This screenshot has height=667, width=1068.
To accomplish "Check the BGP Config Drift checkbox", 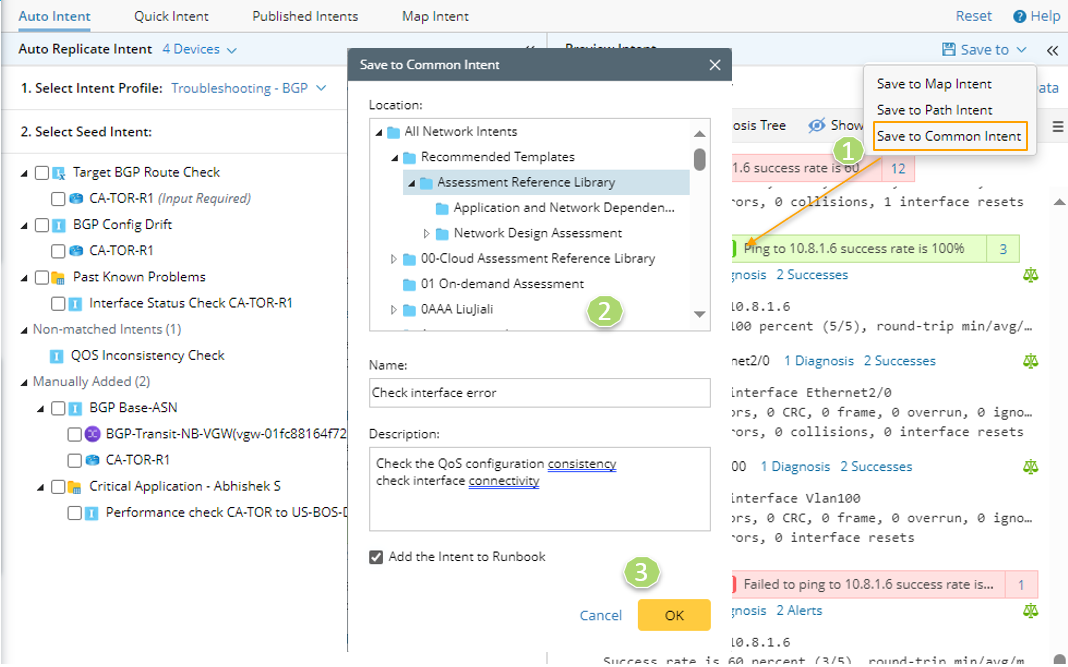I will (41, 225).
